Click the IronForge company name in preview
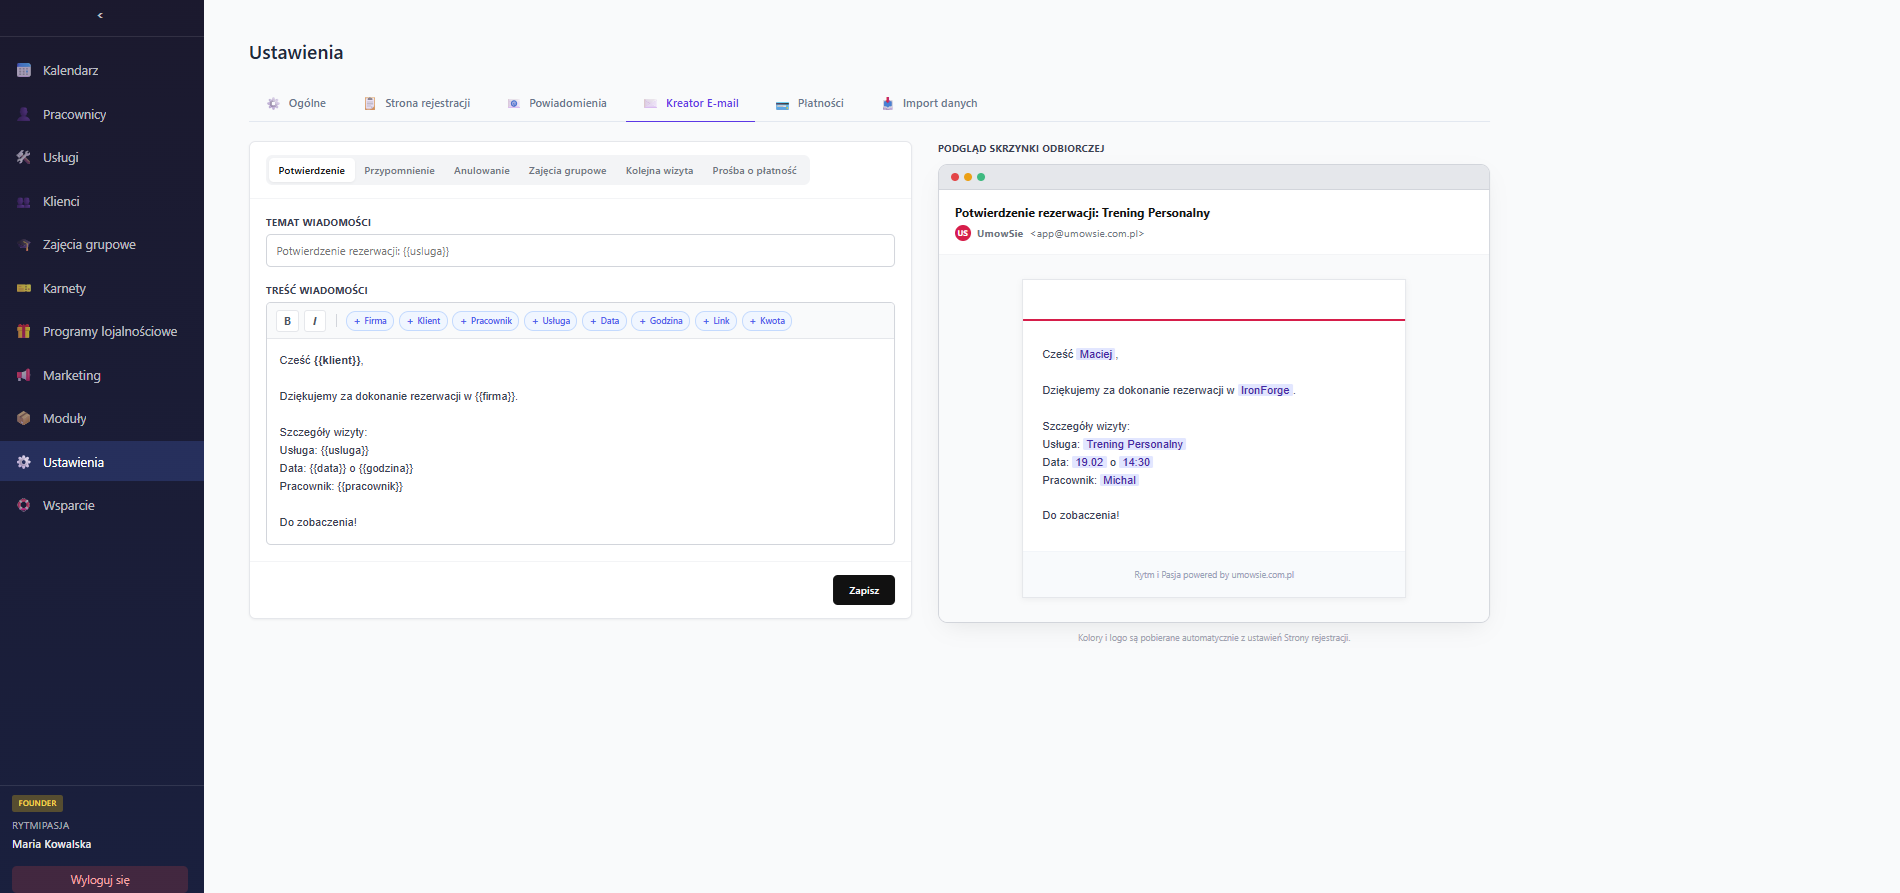1900x893 pixels. (x=1265, y=390)
